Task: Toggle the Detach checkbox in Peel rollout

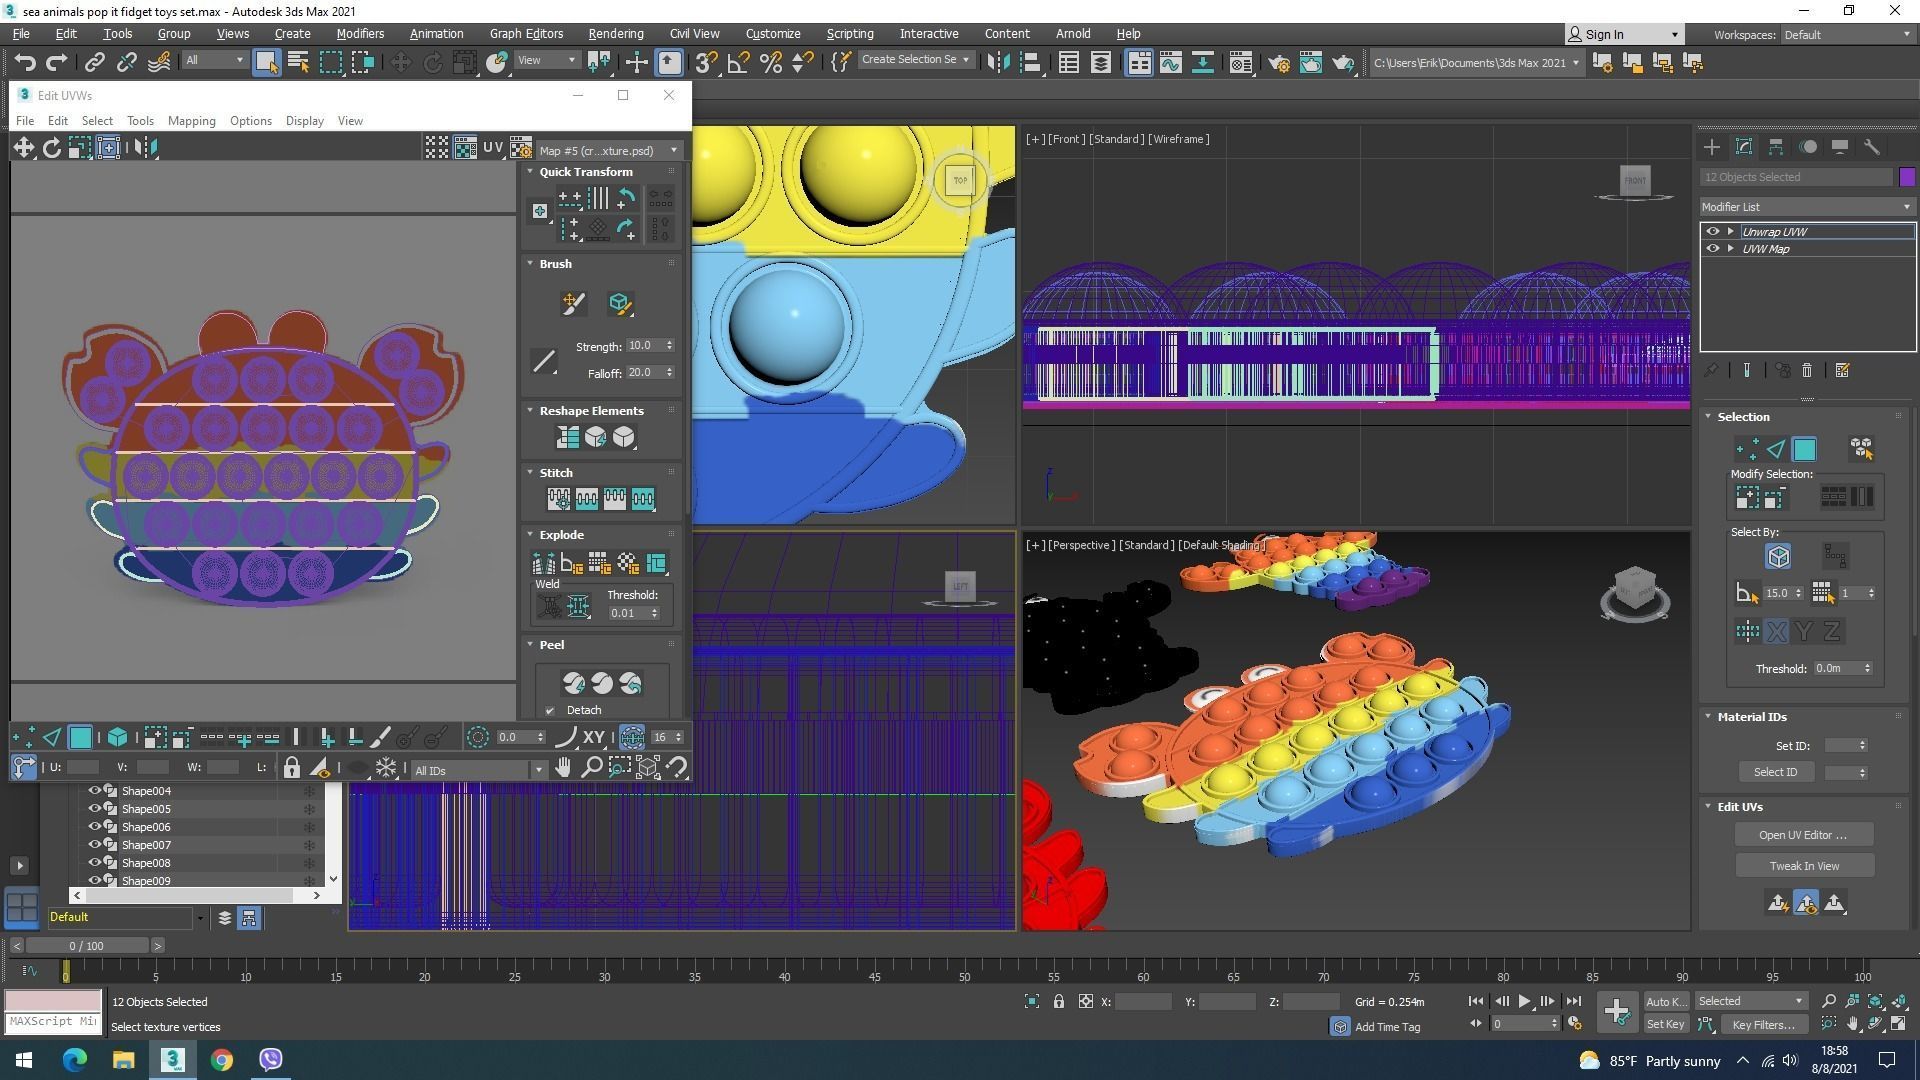Action: pyautogui.click(x=550, y=711)
